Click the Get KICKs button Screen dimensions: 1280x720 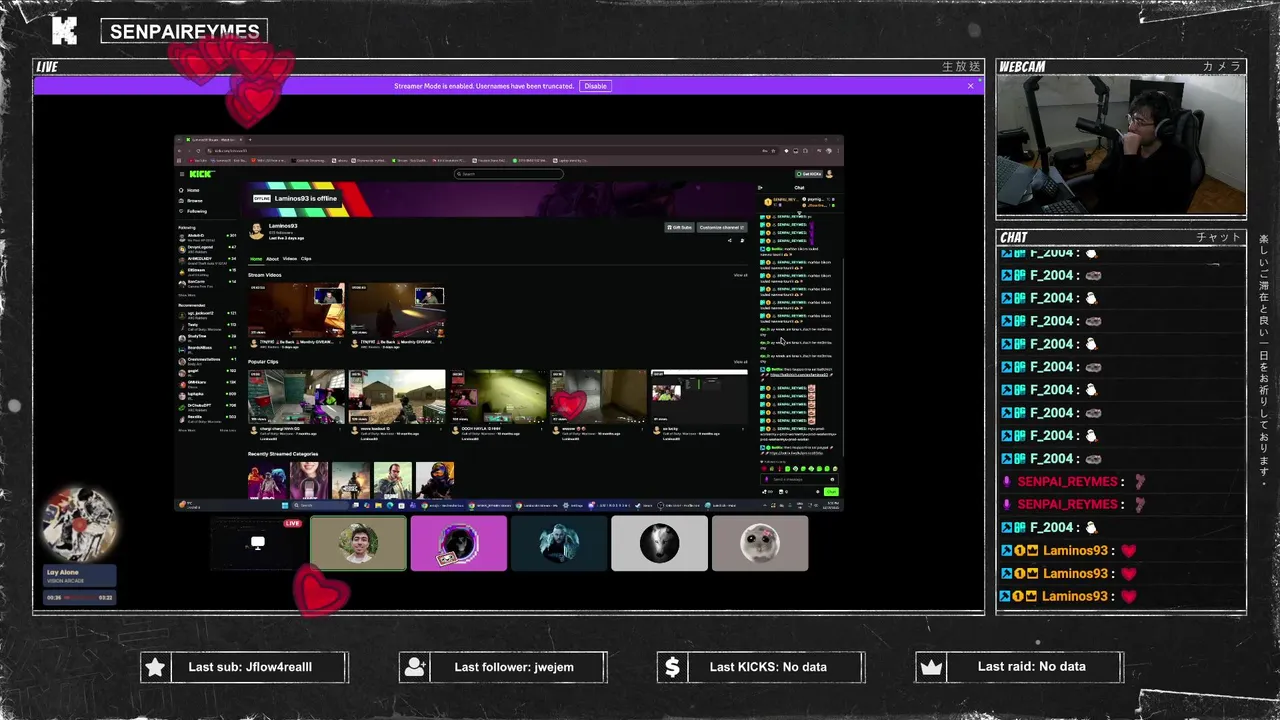809,174
